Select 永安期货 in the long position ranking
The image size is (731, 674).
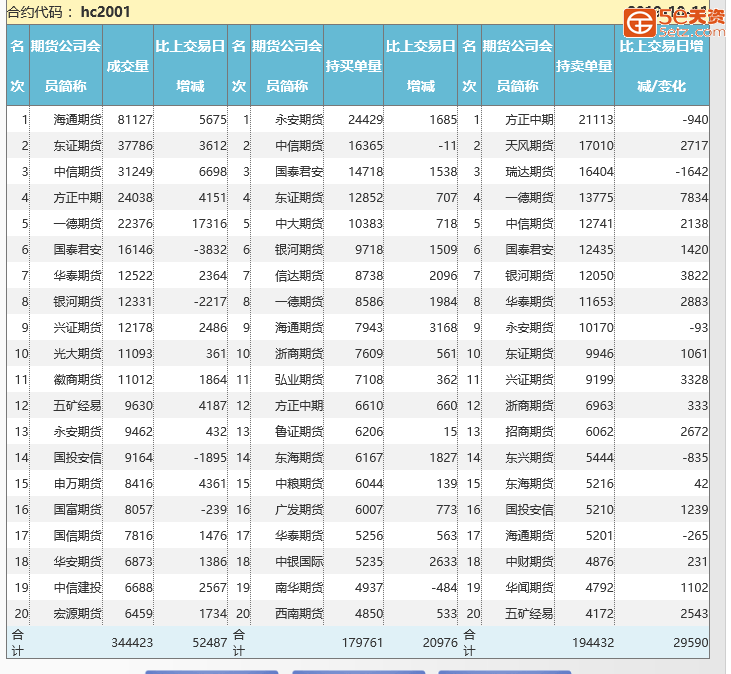pyautogui.click(x=299, y=120)
